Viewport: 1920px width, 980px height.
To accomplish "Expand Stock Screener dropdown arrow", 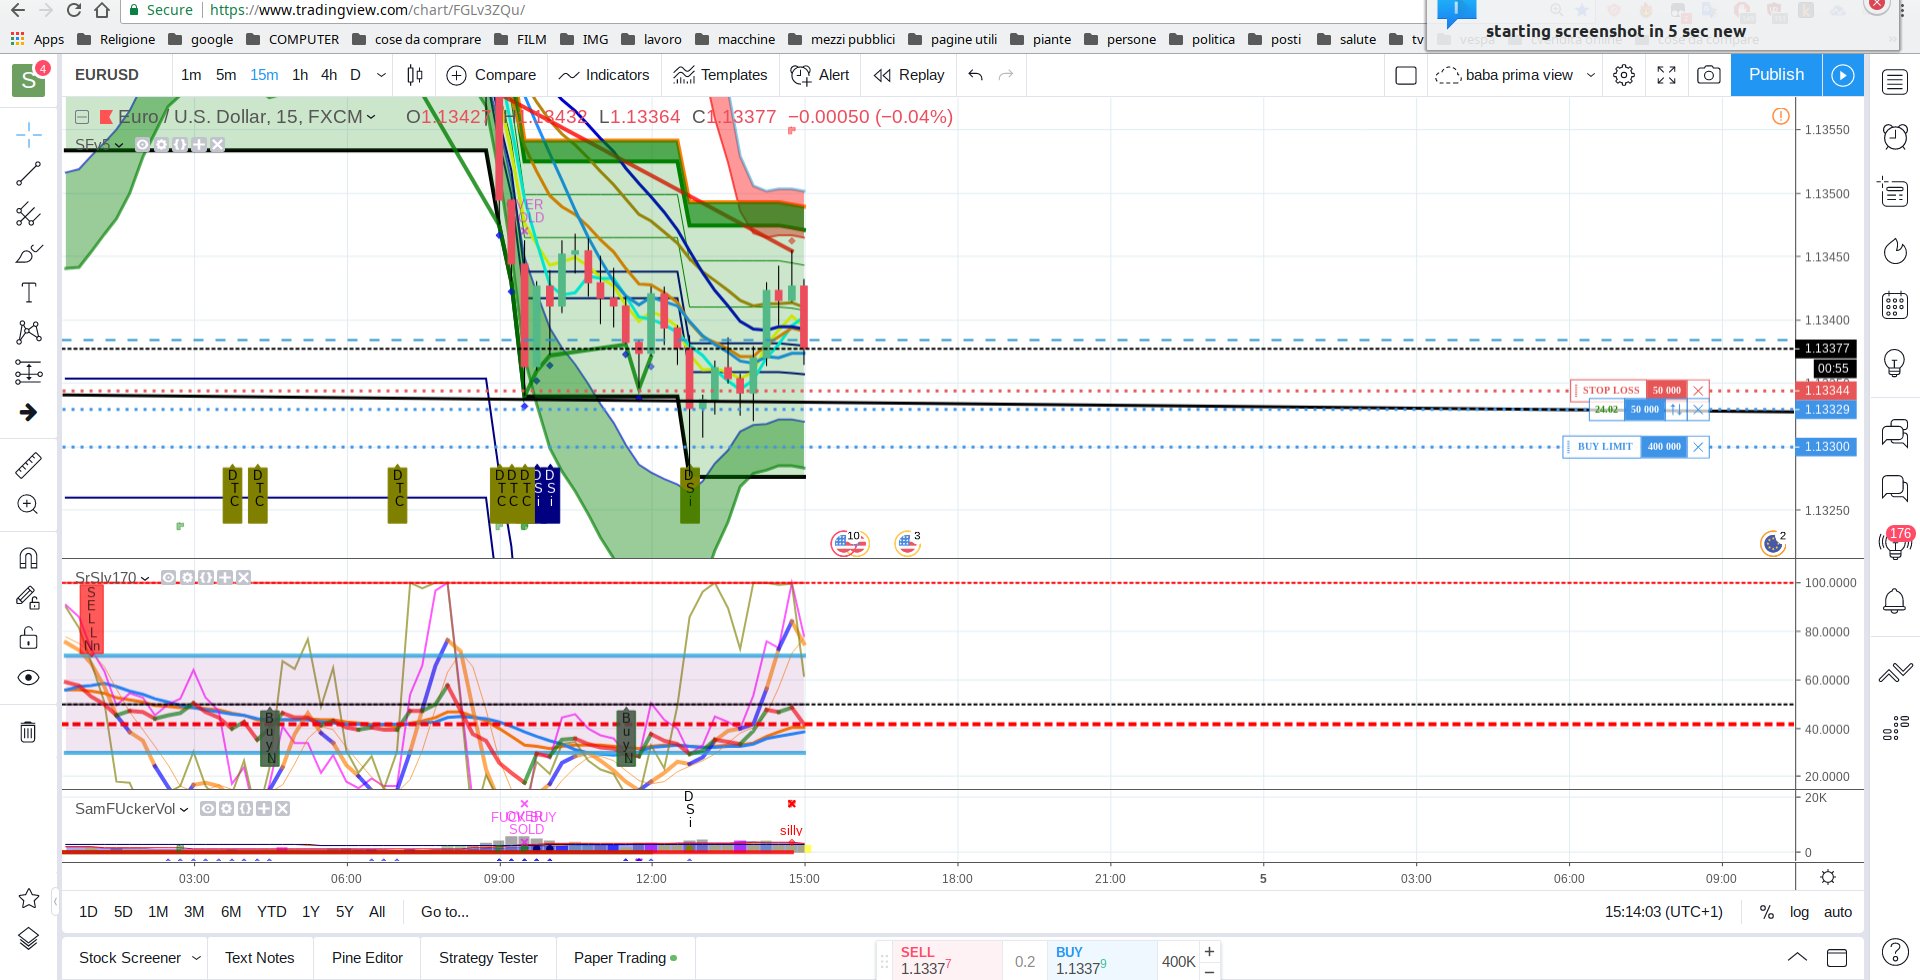I will coord(196,958).
